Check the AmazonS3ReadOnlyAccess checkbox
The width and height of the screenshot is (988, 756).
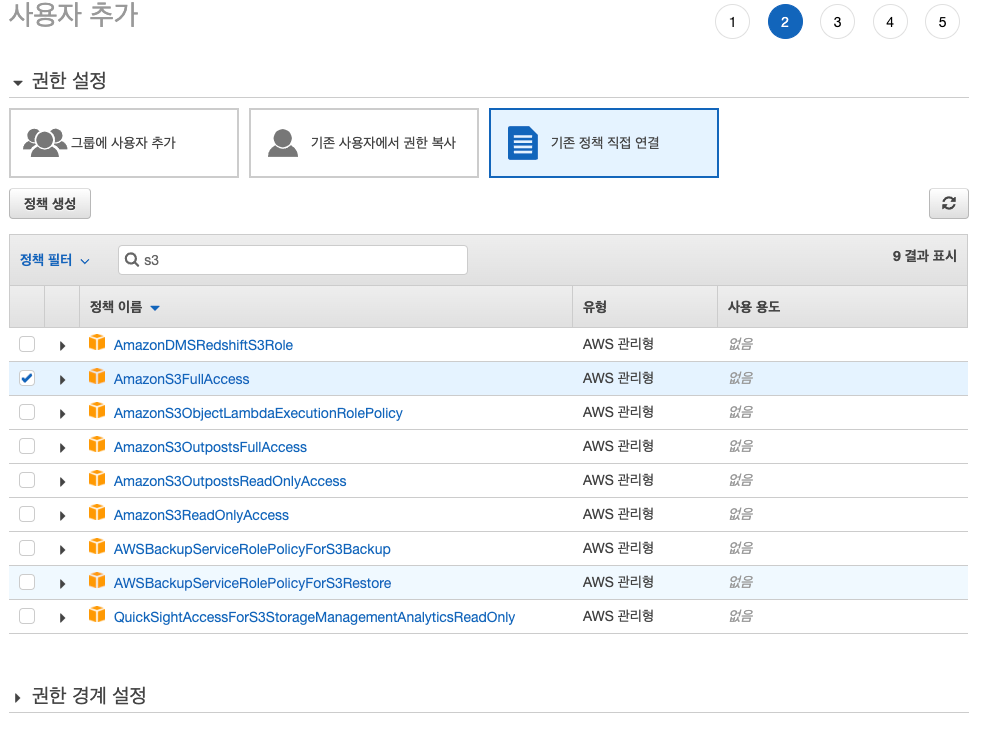27,514
